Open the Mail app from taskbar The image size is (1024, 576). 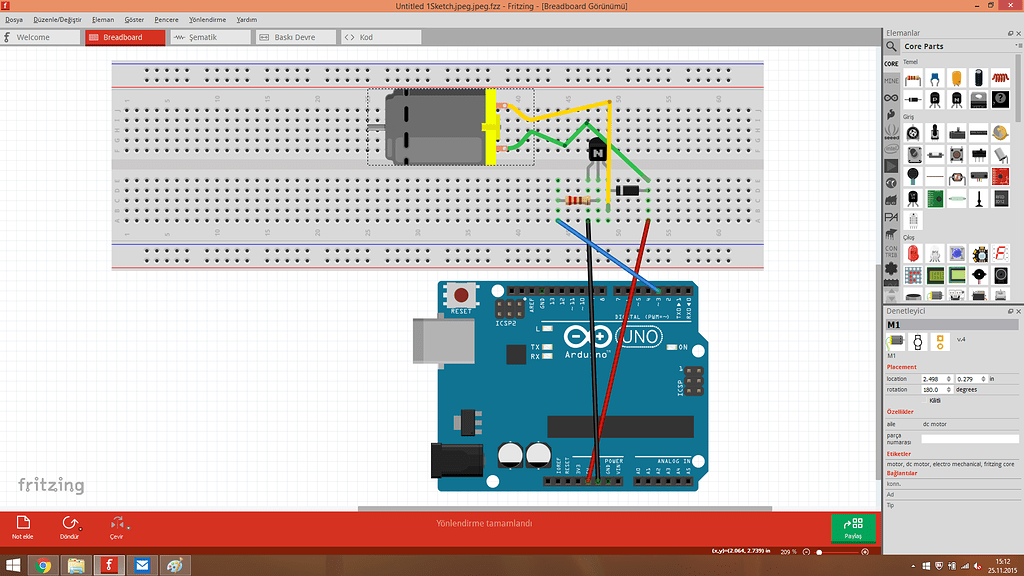click(x=142, y=565)
